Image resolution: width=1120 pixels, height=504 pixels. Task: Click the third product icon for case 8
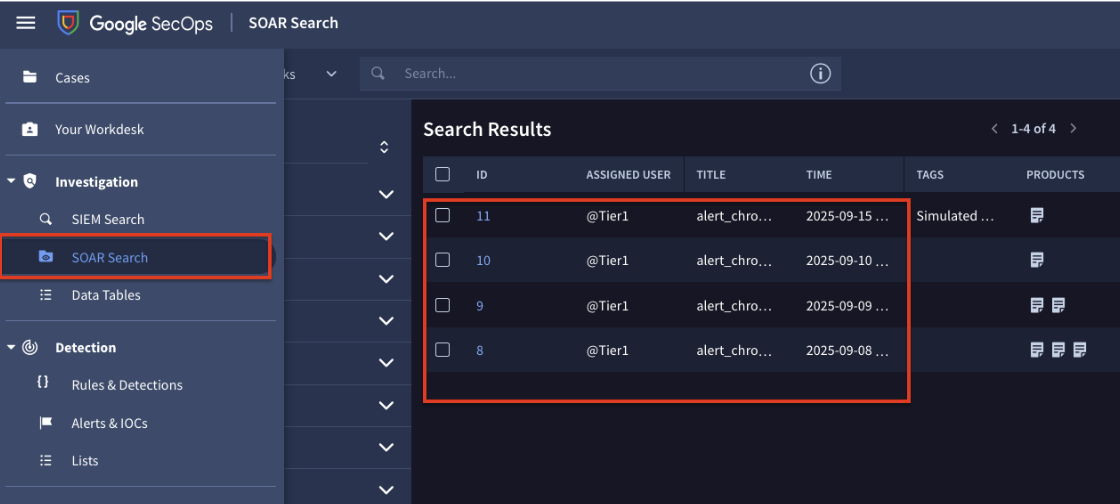[x=1080, y=350]
